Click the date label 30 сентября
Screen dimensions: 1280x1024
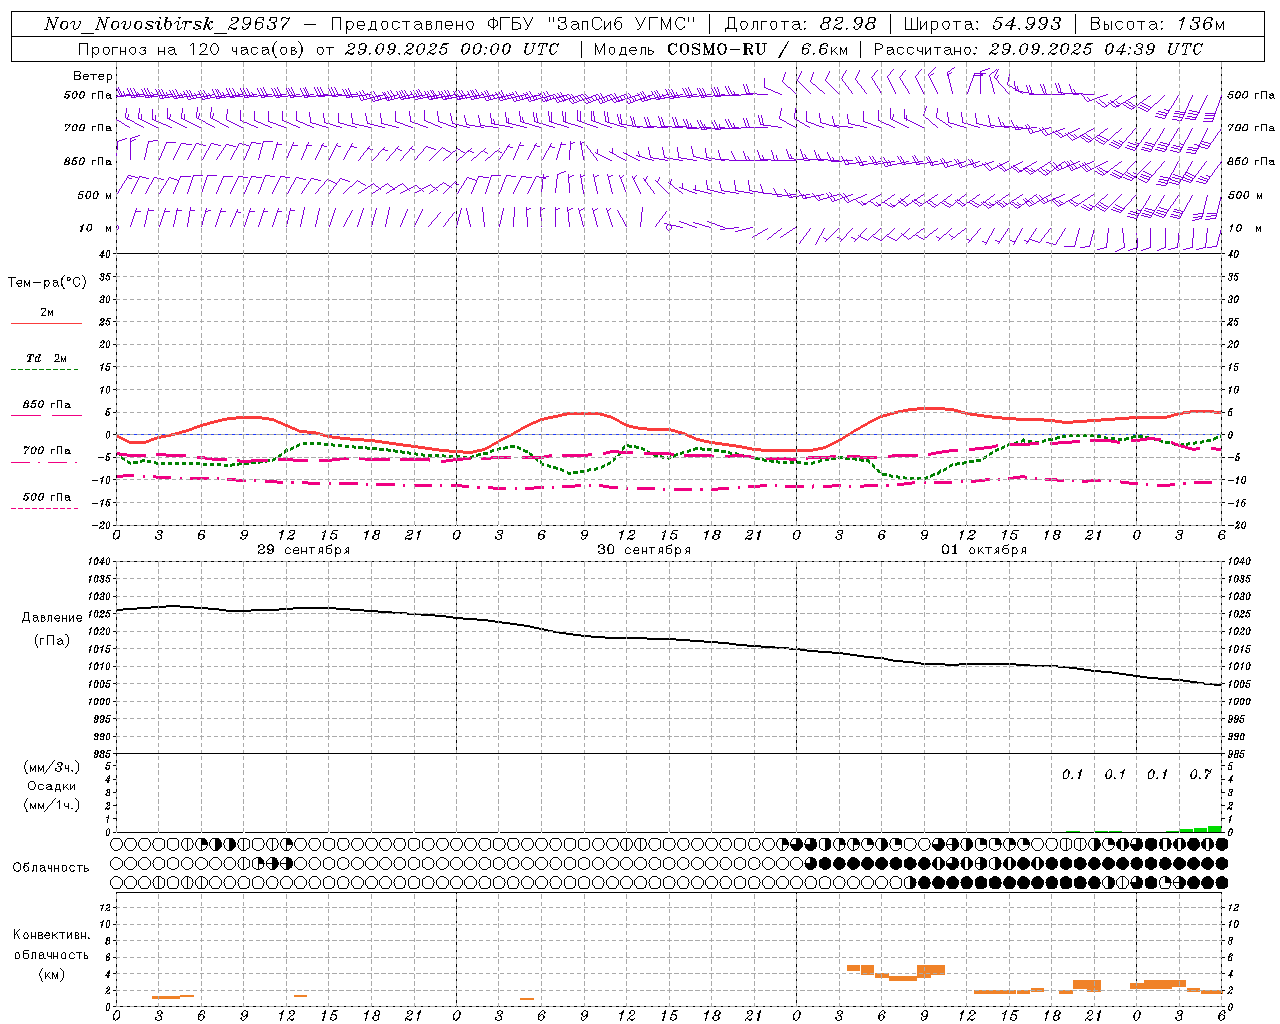pos(644,550)
